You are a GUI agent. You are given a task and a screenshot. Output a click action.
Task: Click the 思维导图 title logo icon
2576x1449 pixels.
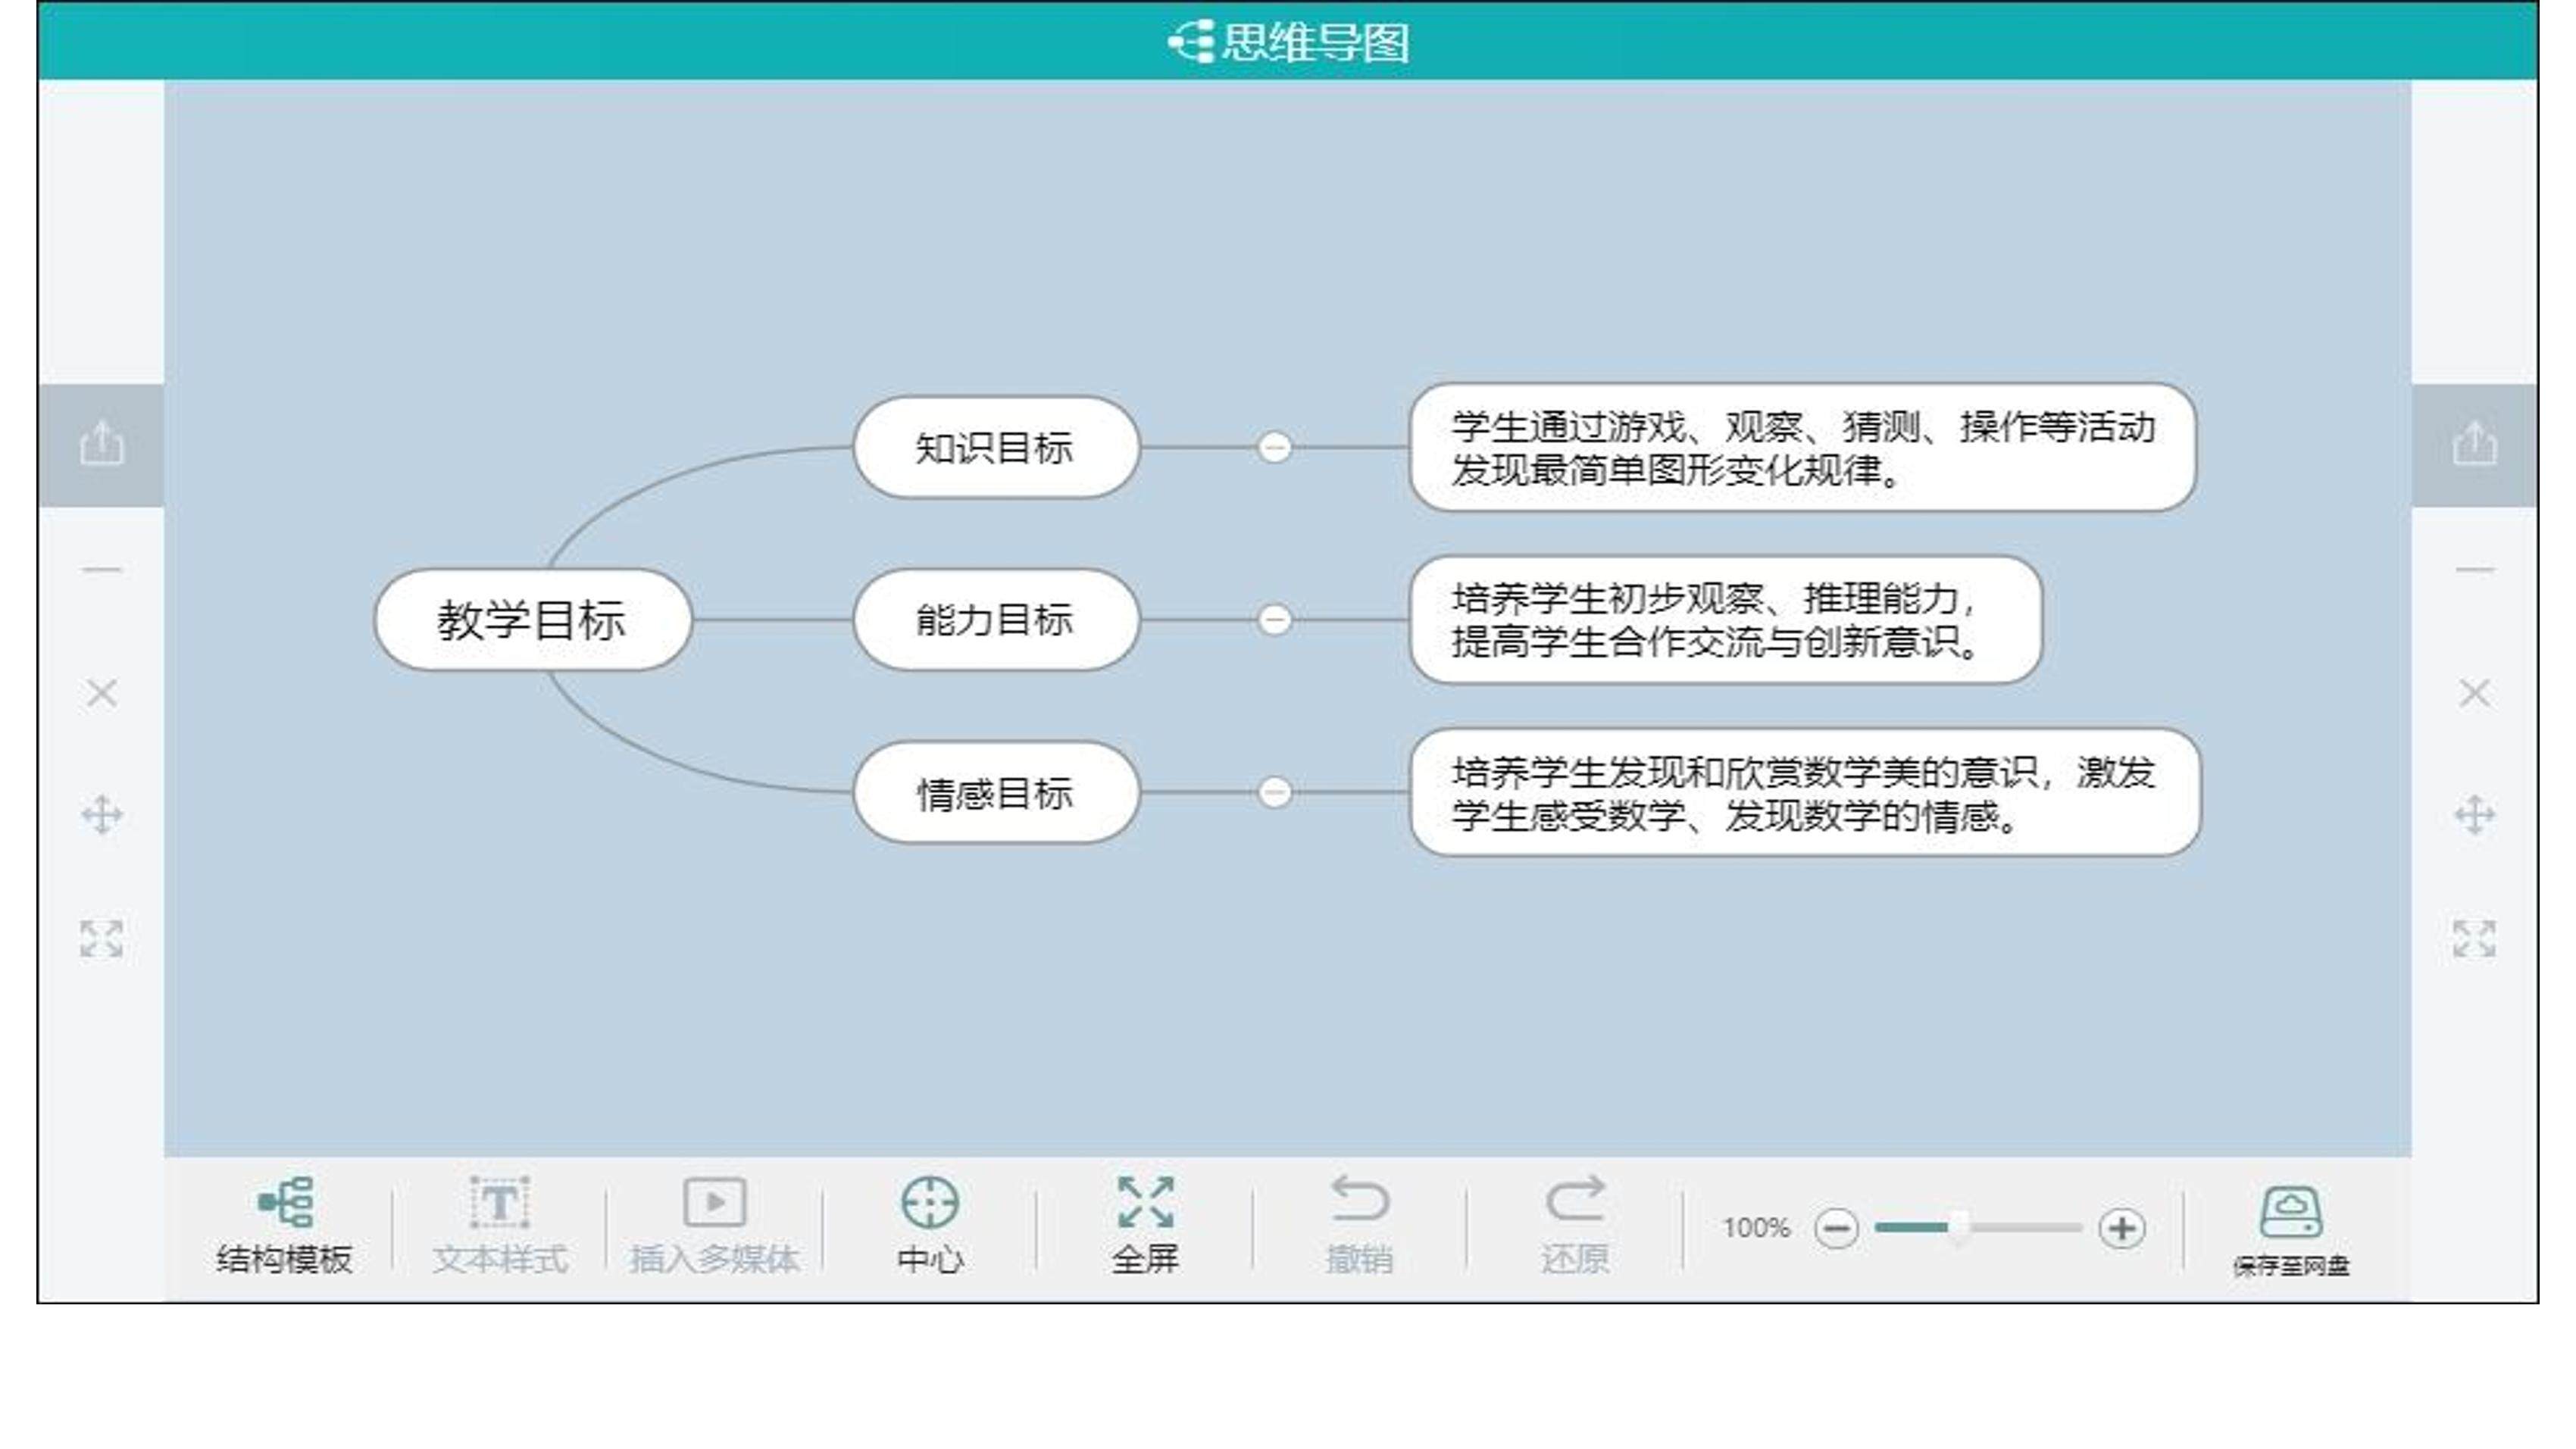[x=1191, y=42]
